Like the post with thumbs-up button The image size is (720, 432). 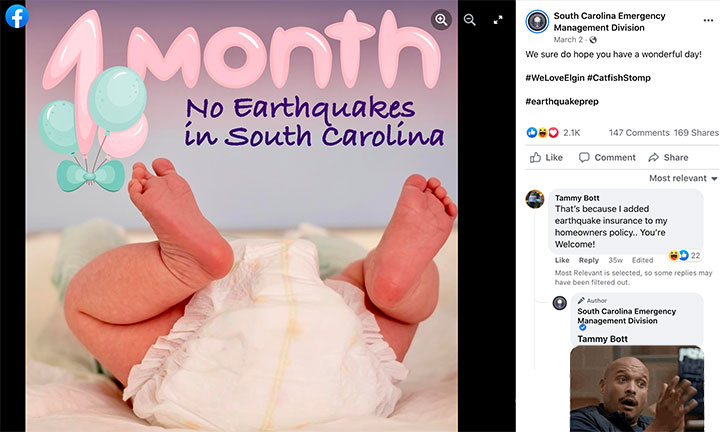(x=546, y=157)
